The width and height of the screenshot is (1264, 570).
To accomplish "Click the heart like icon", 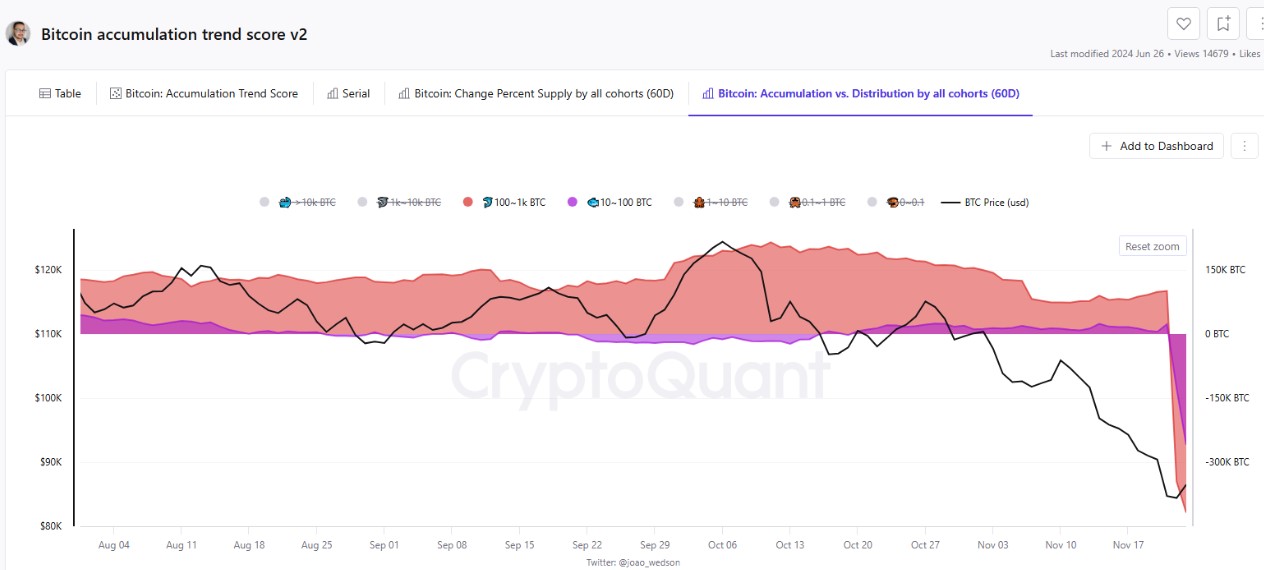I will tap(1183, 24).
